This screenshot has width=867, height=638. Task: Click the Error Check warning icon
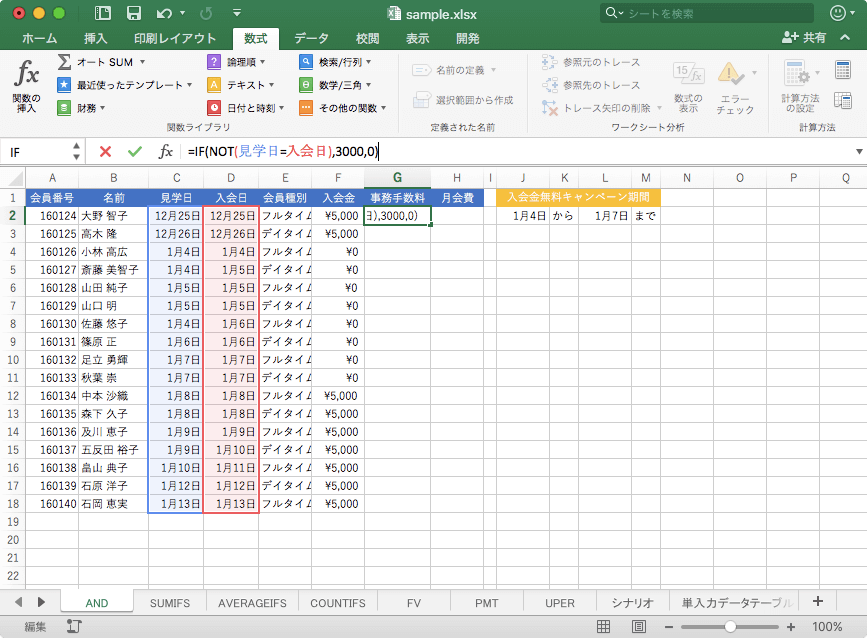click(x=730, y=74)
